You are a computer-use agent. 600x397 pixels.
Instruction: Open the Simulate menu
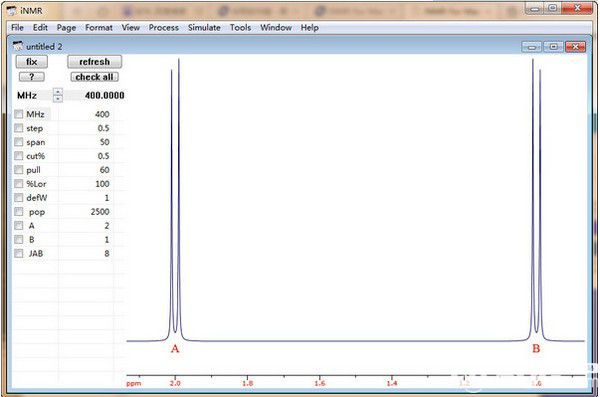pyautogui.click(x=204, y=28)
